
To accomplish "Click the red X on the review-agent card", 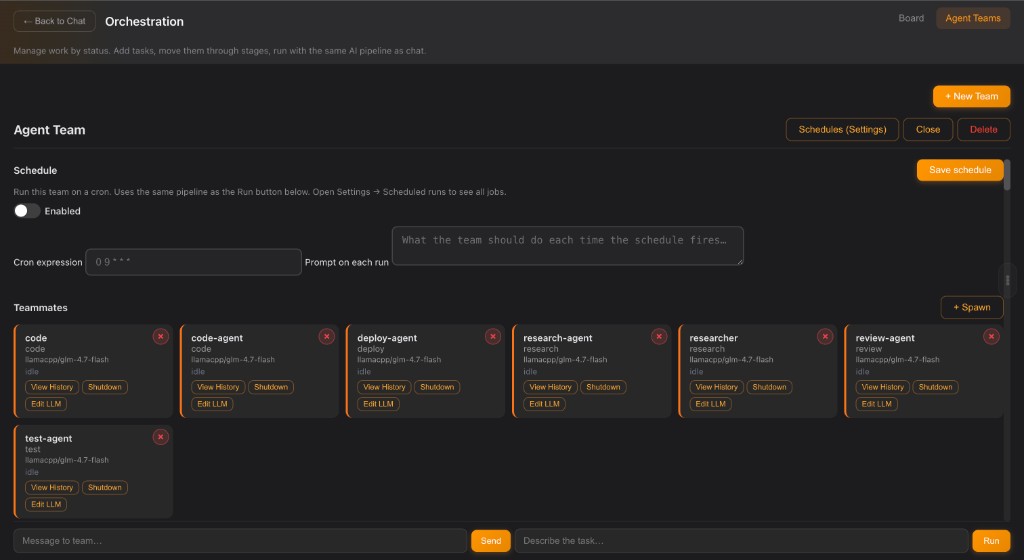I will tap(991, 337).
